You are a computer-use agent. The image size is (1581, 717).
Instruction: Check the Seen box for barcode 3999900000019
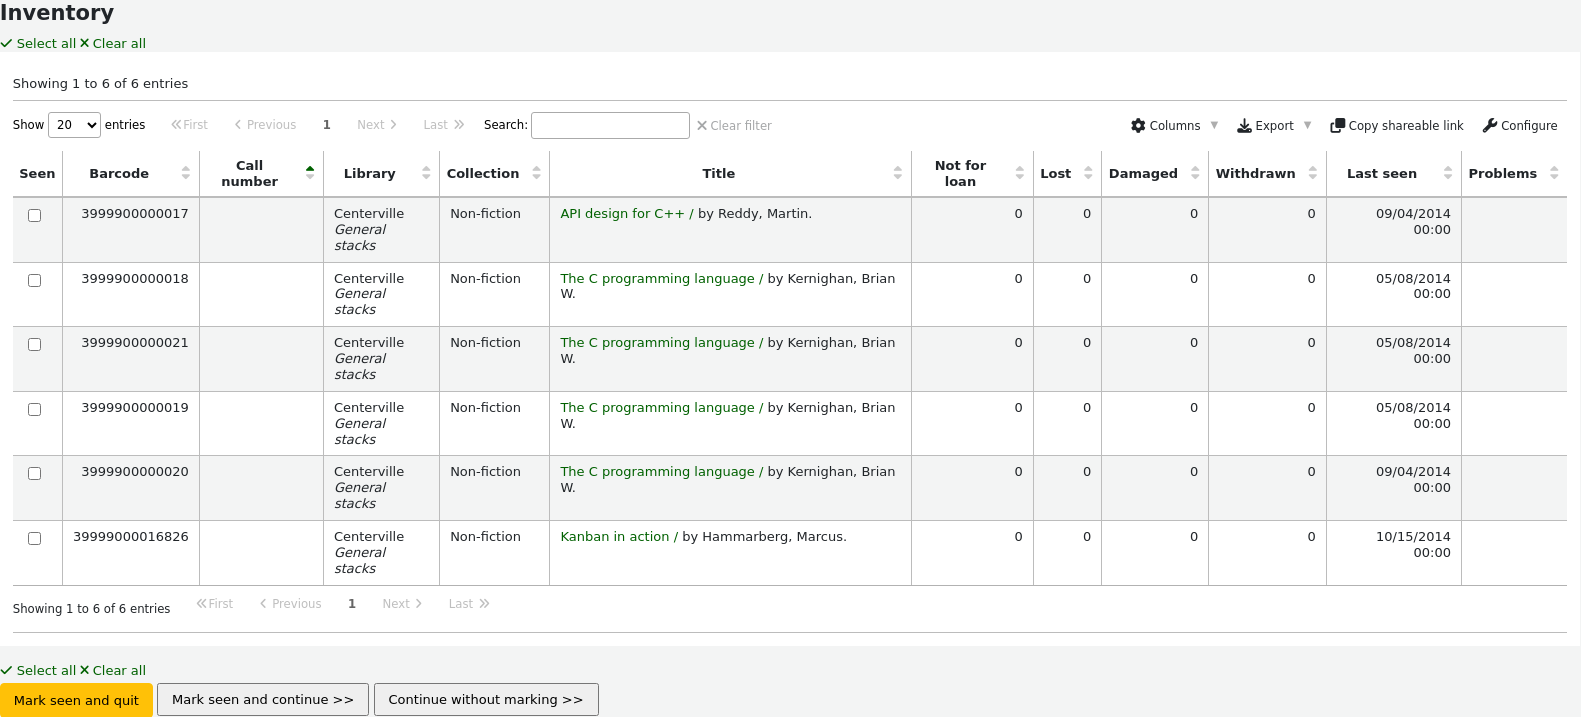[35, 410]
